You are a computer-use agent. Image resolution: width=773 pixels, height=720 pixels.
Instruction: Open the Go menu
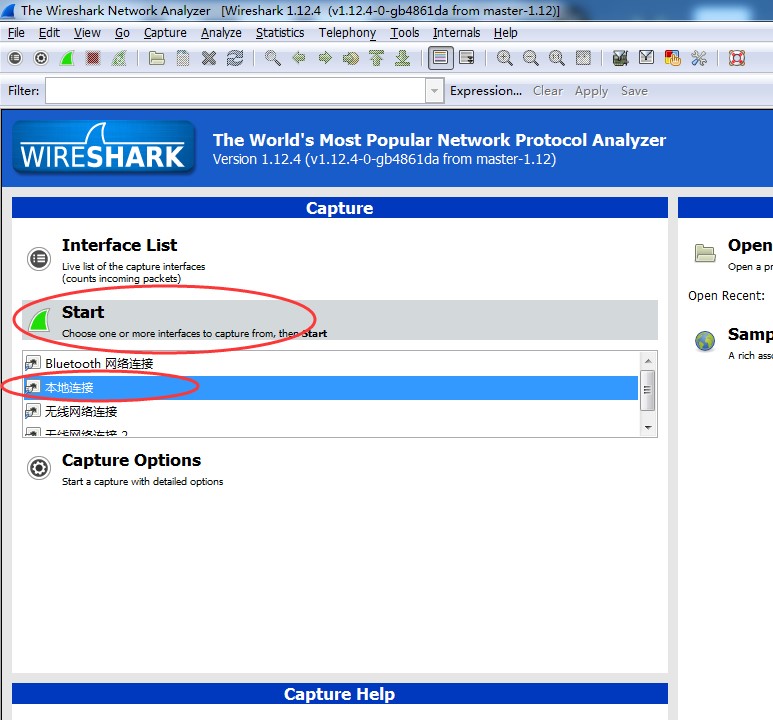pyautogui.click(x=122, y=33)
